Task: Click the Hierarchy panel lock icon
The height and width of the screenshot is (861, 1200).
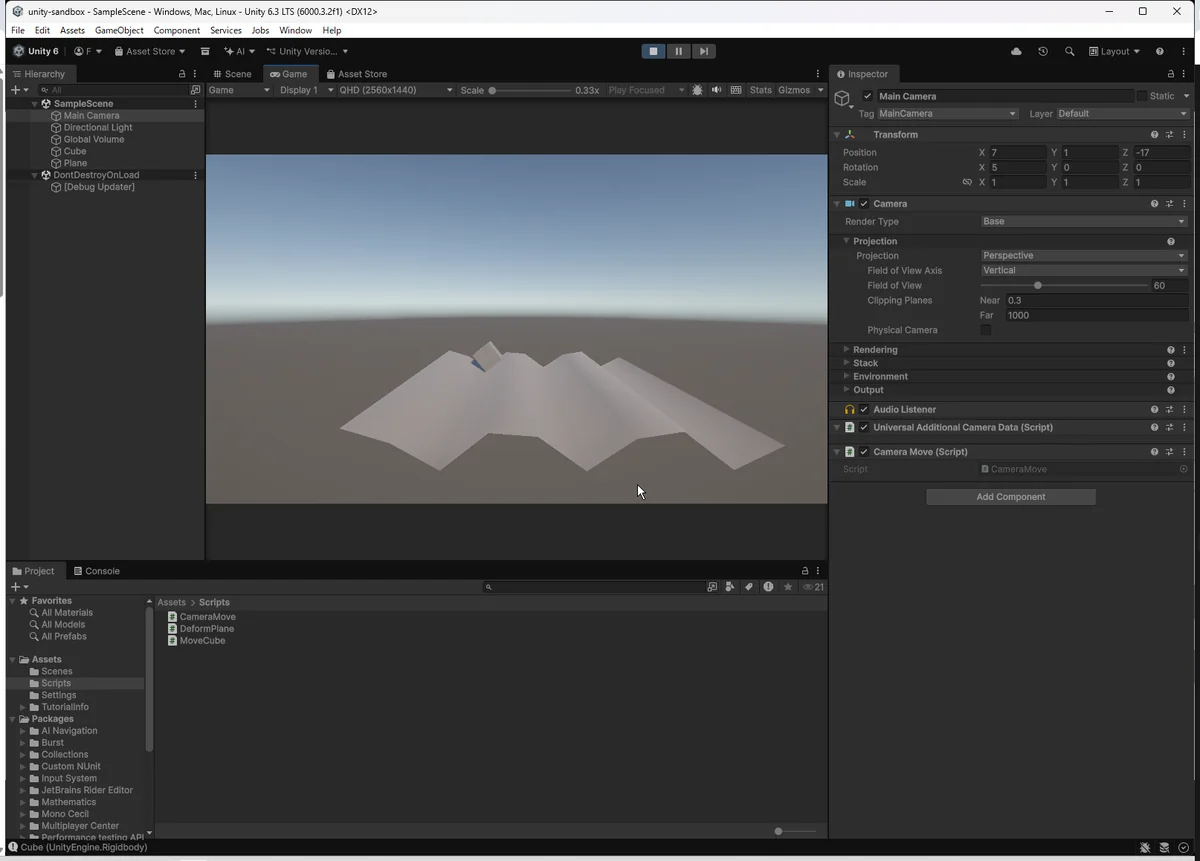Action: coord(181,74)
